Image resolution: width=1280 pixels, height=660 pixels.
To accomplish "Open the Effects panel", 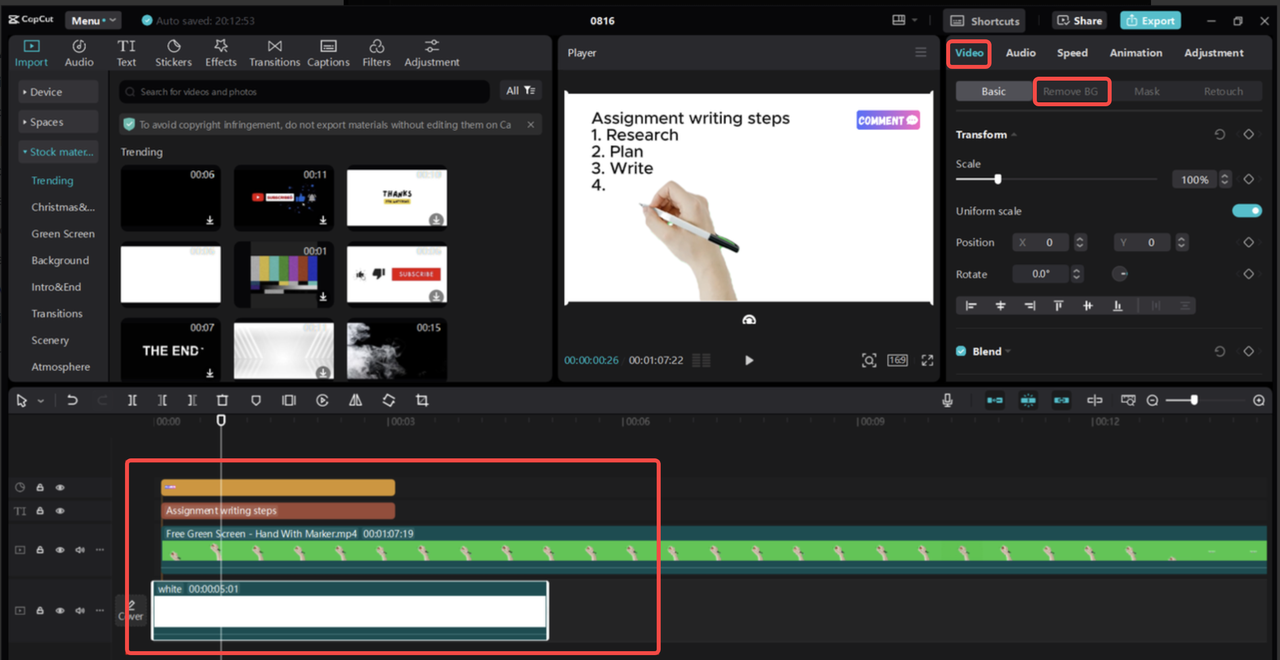I will (x=221, y=53).
